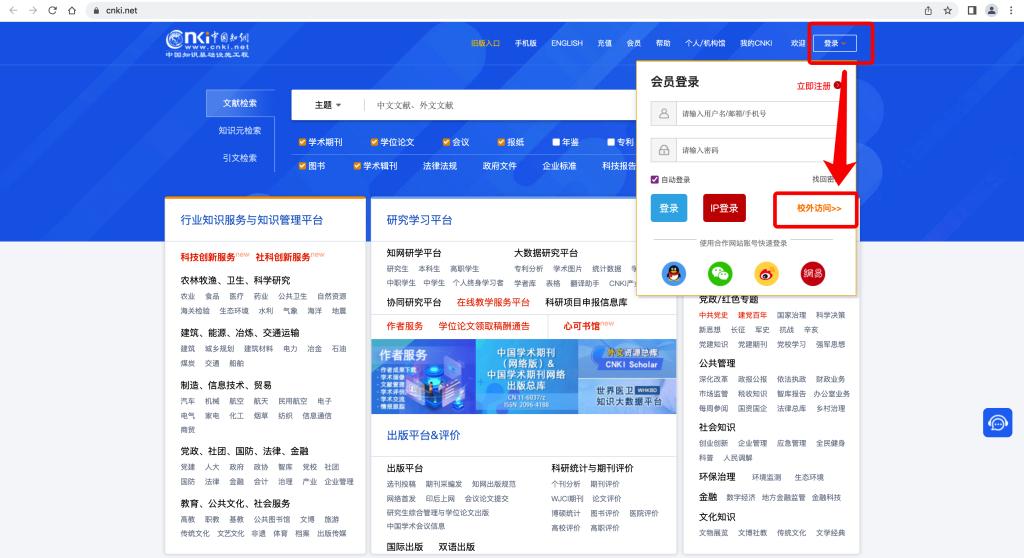Collapse the 登录 dropdown in the top bar
The image size is (1024, 558).
pos(835,44)
